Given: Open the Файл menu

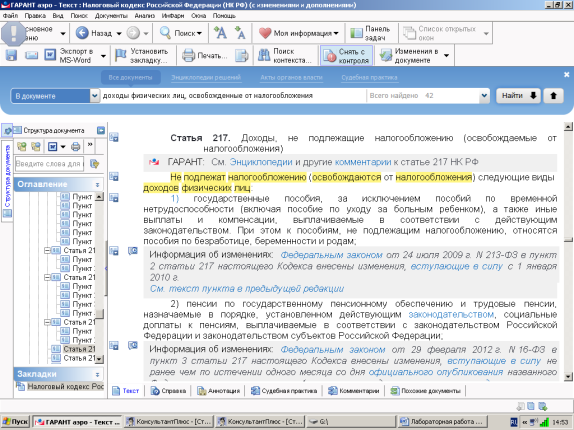Looking at the screenshot, I should click(x=10, y=16).
